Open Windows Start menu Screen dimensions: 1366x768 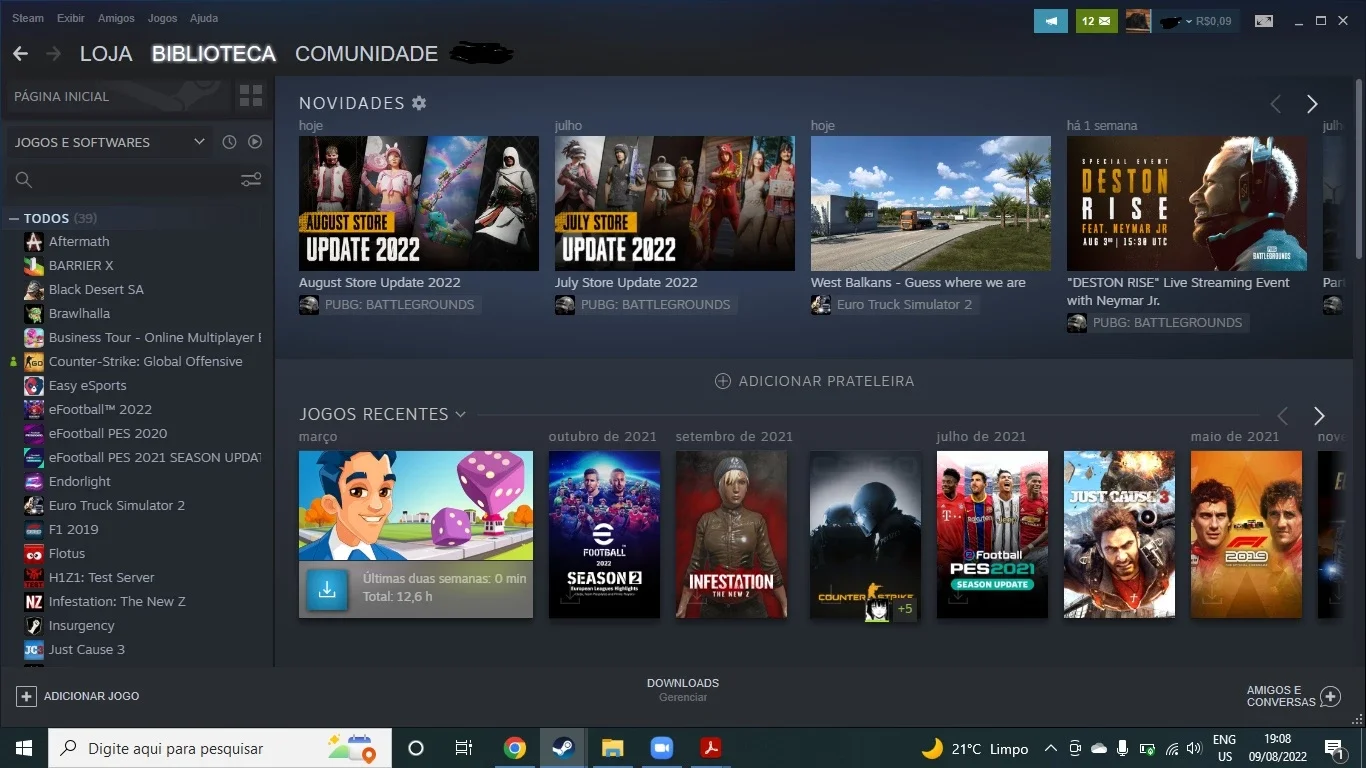click(x=24, y=748)
